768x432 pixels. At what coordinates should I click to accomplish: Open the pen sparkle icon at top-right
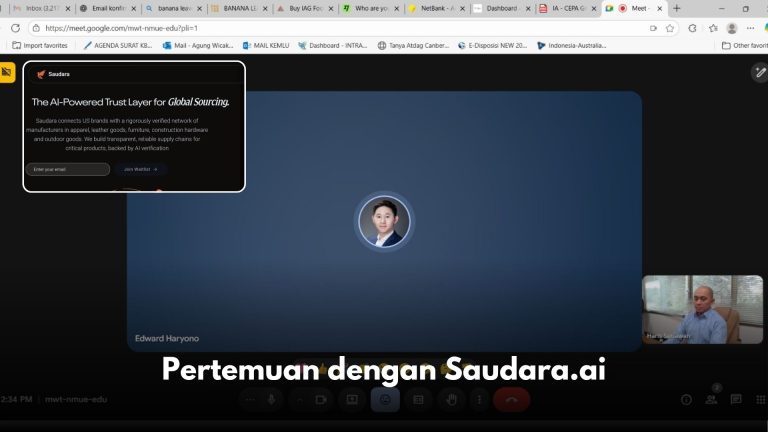760,72
